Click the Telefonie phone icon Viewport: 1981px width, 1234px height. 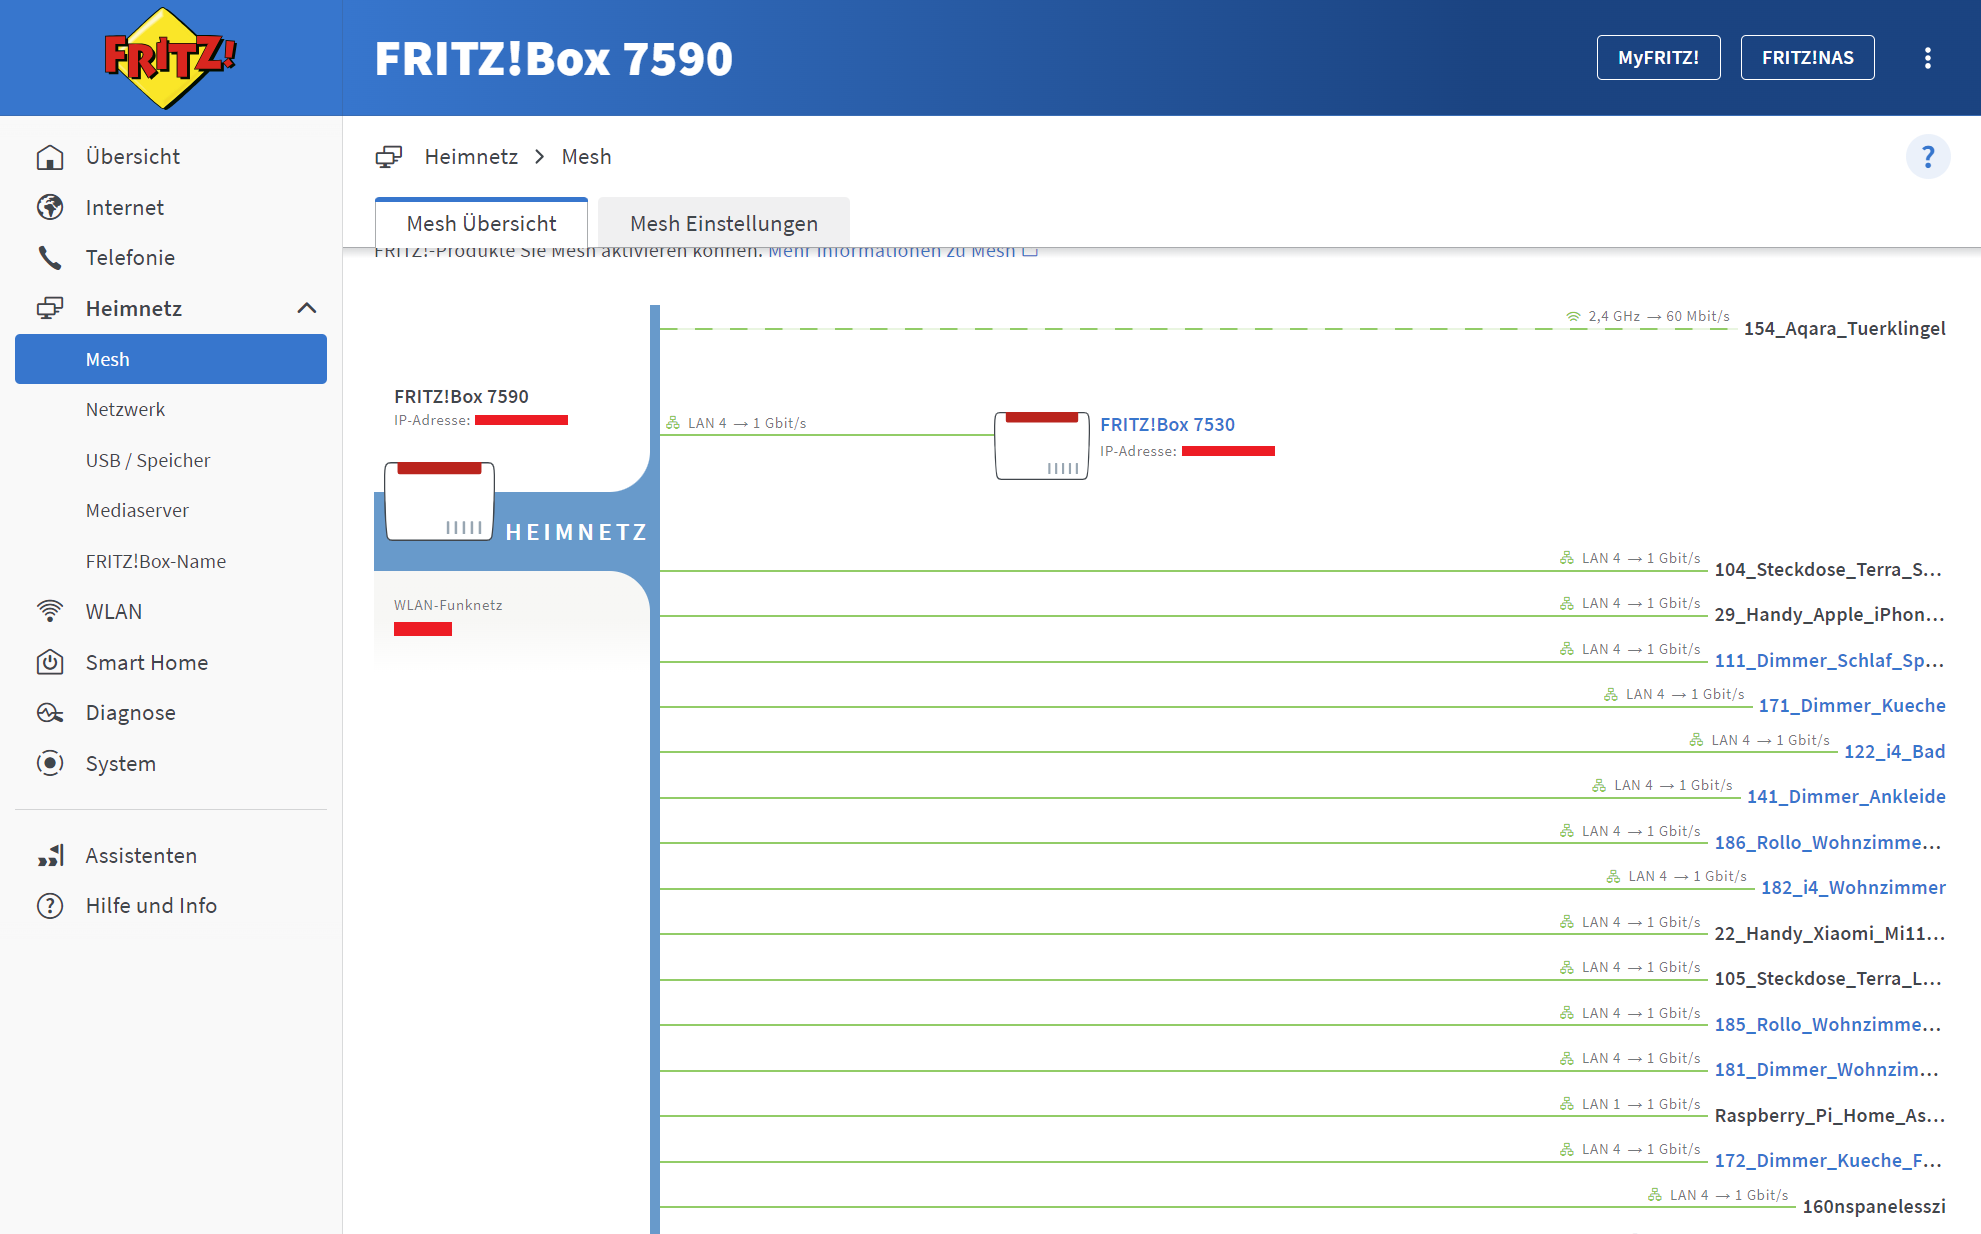click(x=50, y=258)
